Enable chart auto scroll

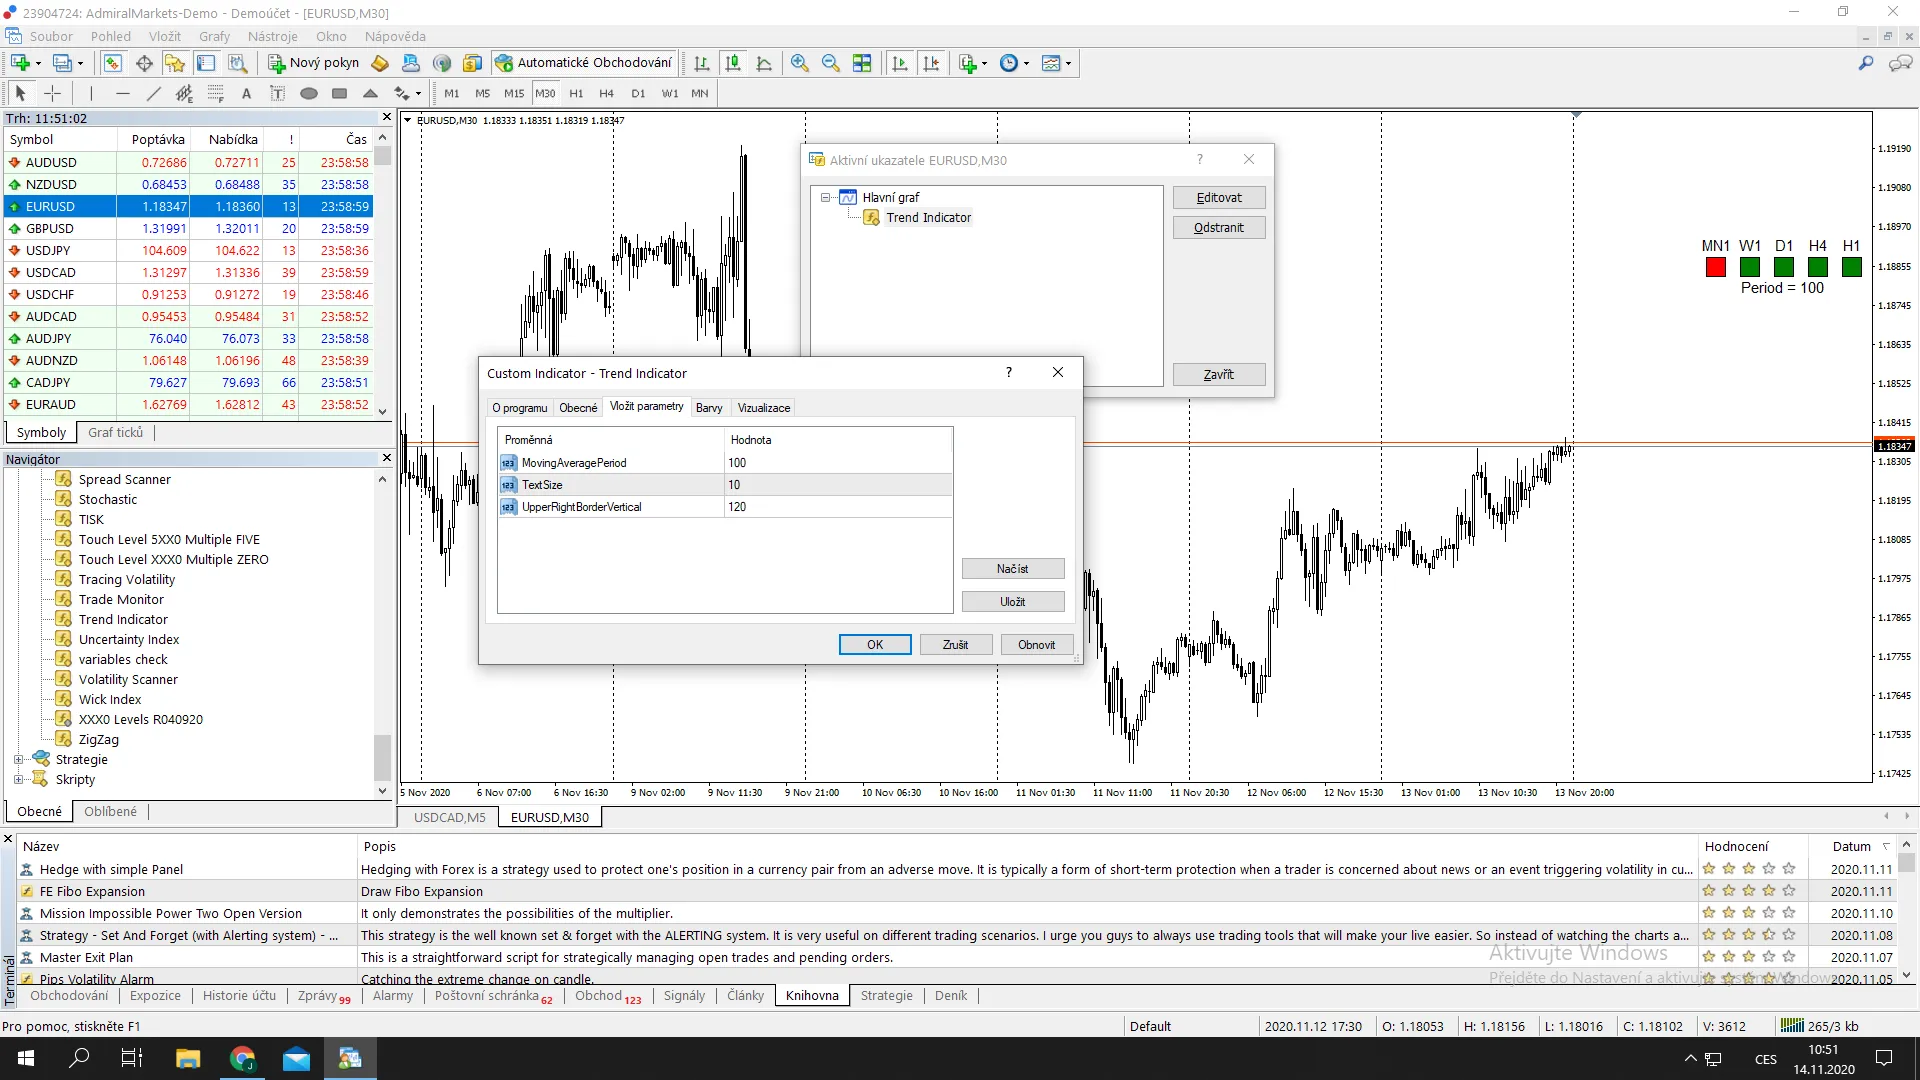point(901,62)
